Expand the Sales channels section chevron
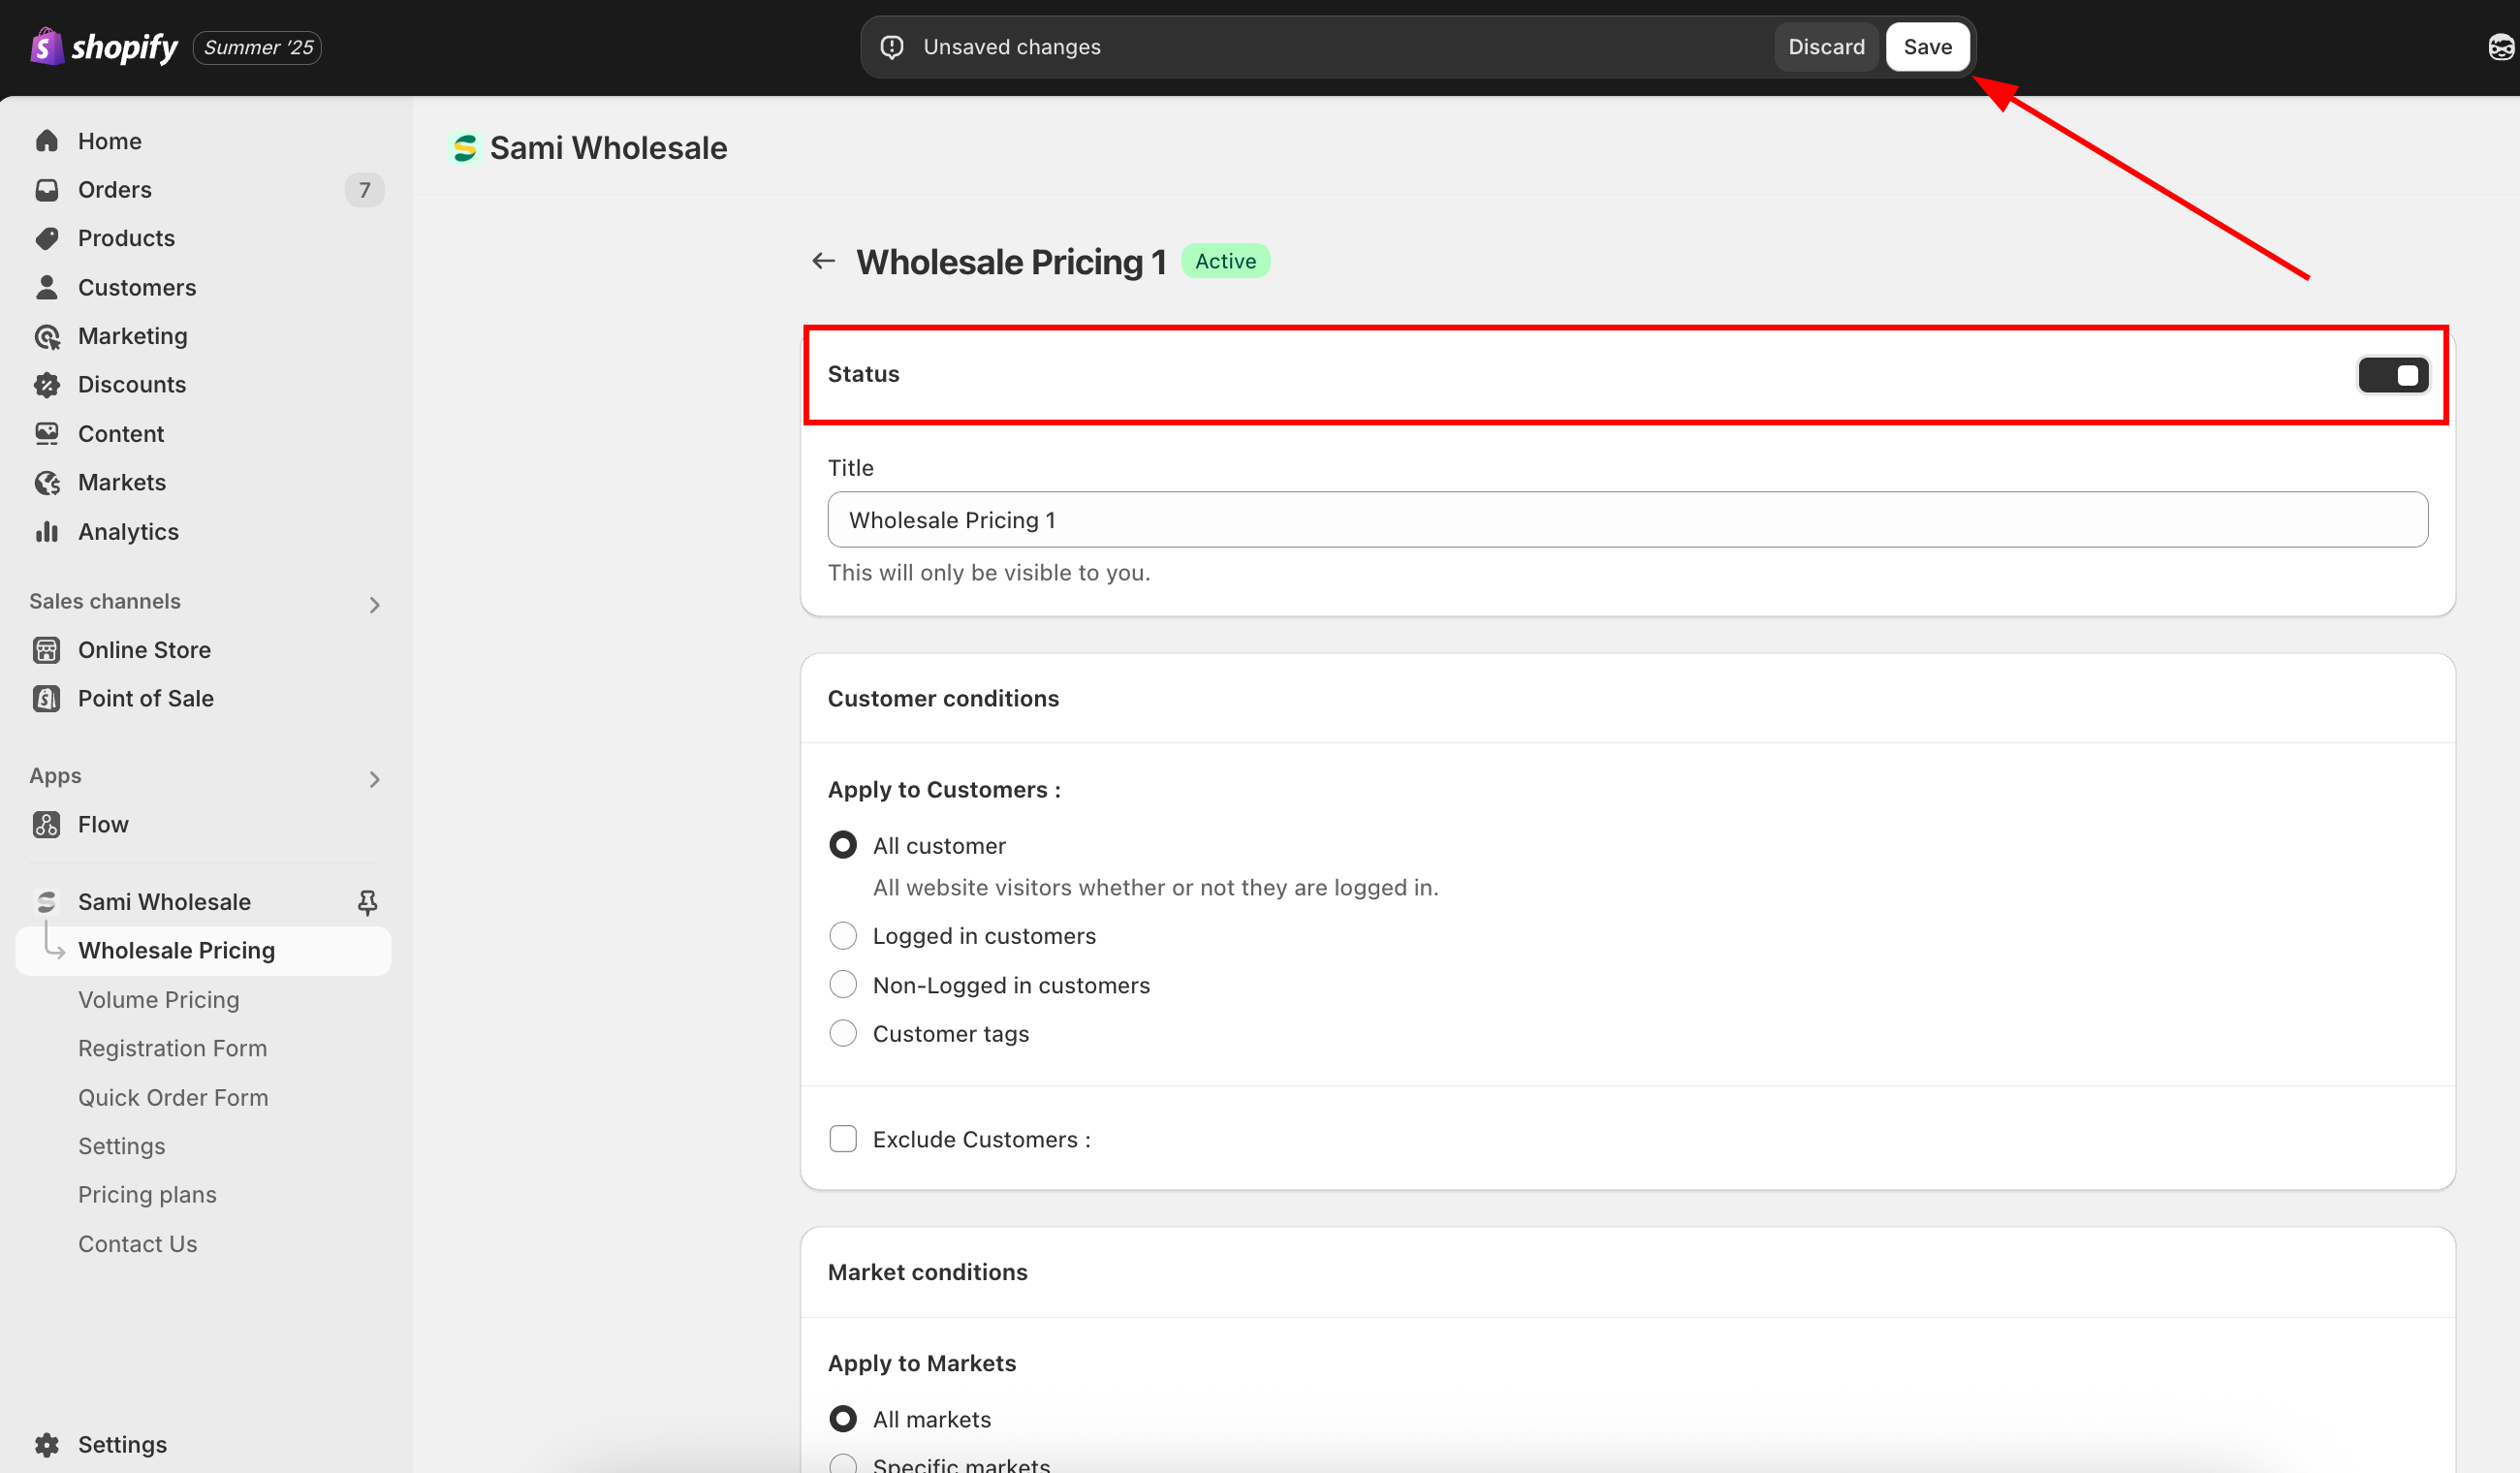This screenshot has height=1473, width=2520. (374, 605)
